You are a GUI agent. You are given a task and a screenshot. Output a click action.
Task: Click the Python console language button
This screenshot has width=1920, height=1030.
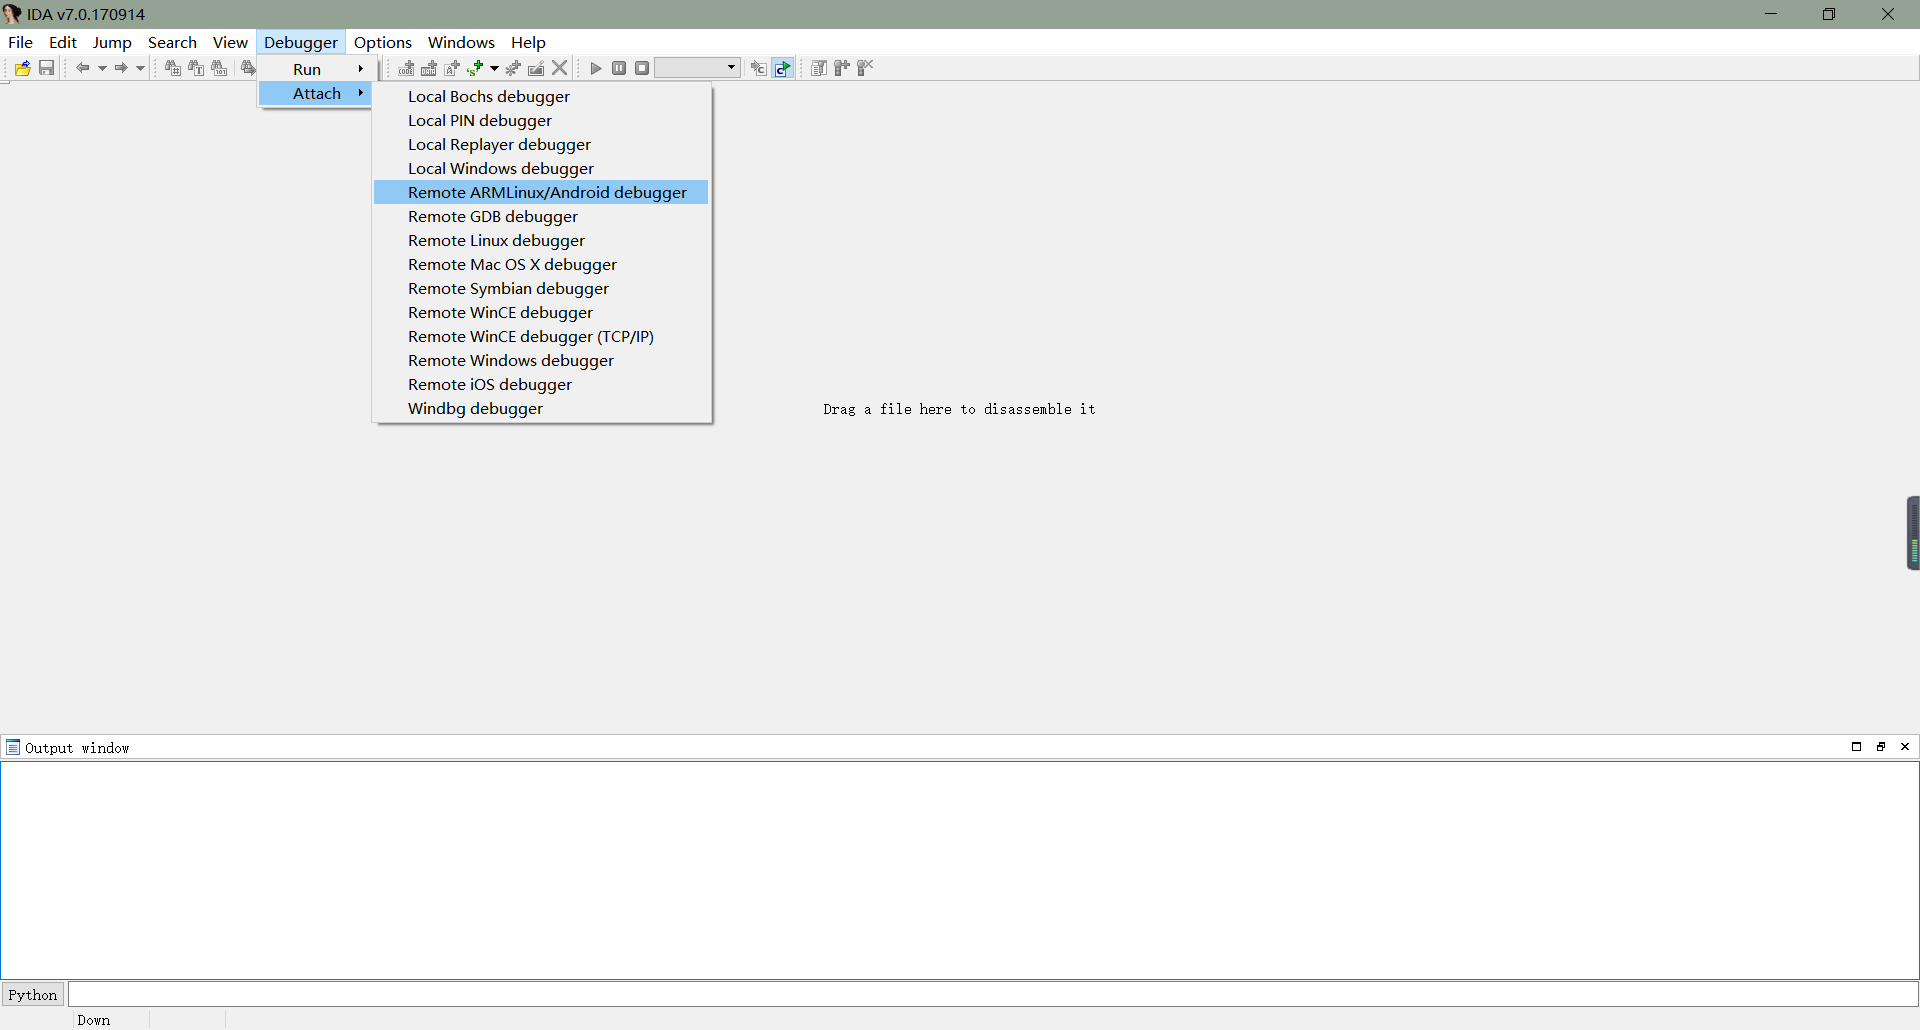coord(33,995)
